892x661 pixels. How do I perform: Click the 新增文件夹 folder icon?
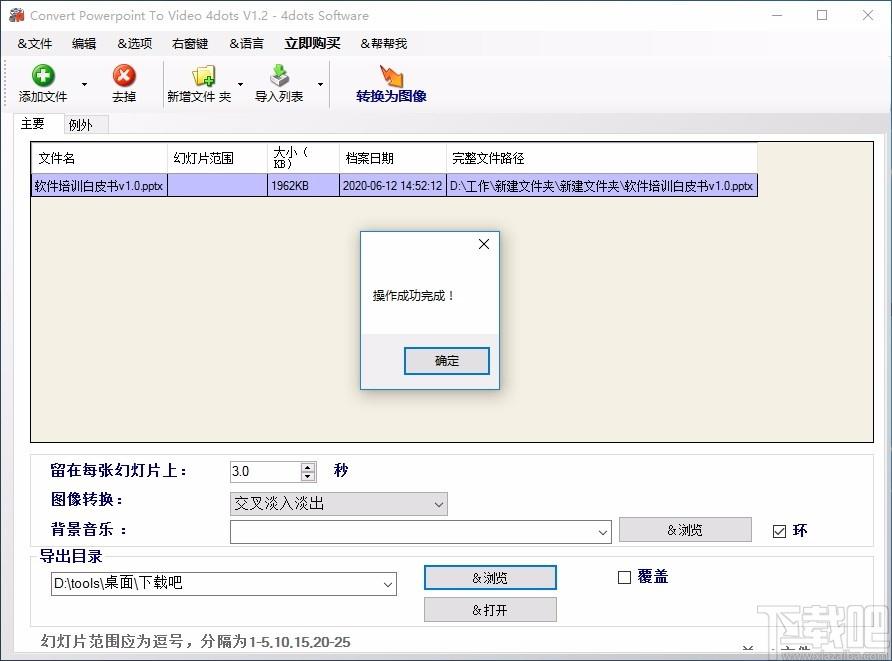point(203,76)
